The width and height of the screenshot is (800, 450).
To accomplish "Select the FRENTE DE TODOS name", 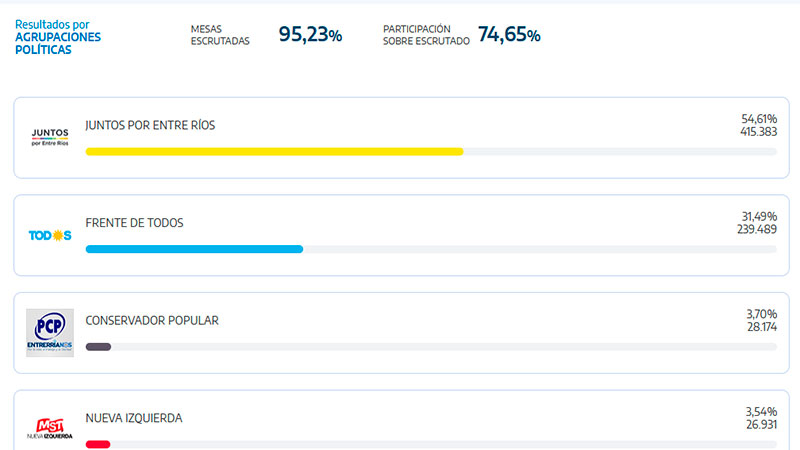I will [x=135, y=223].
